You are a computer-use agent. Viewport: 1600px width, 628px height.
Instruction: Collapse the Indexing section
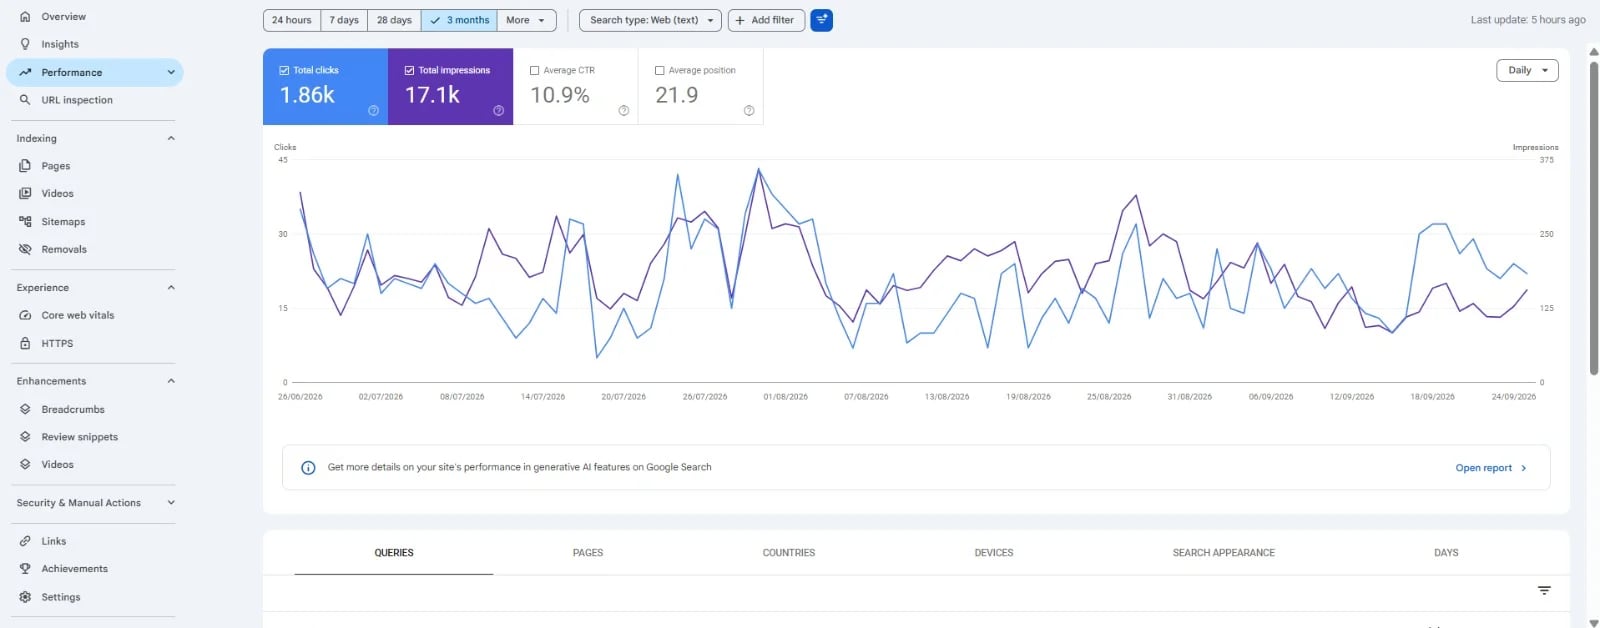pyautogui.click(x=171, y=139)
